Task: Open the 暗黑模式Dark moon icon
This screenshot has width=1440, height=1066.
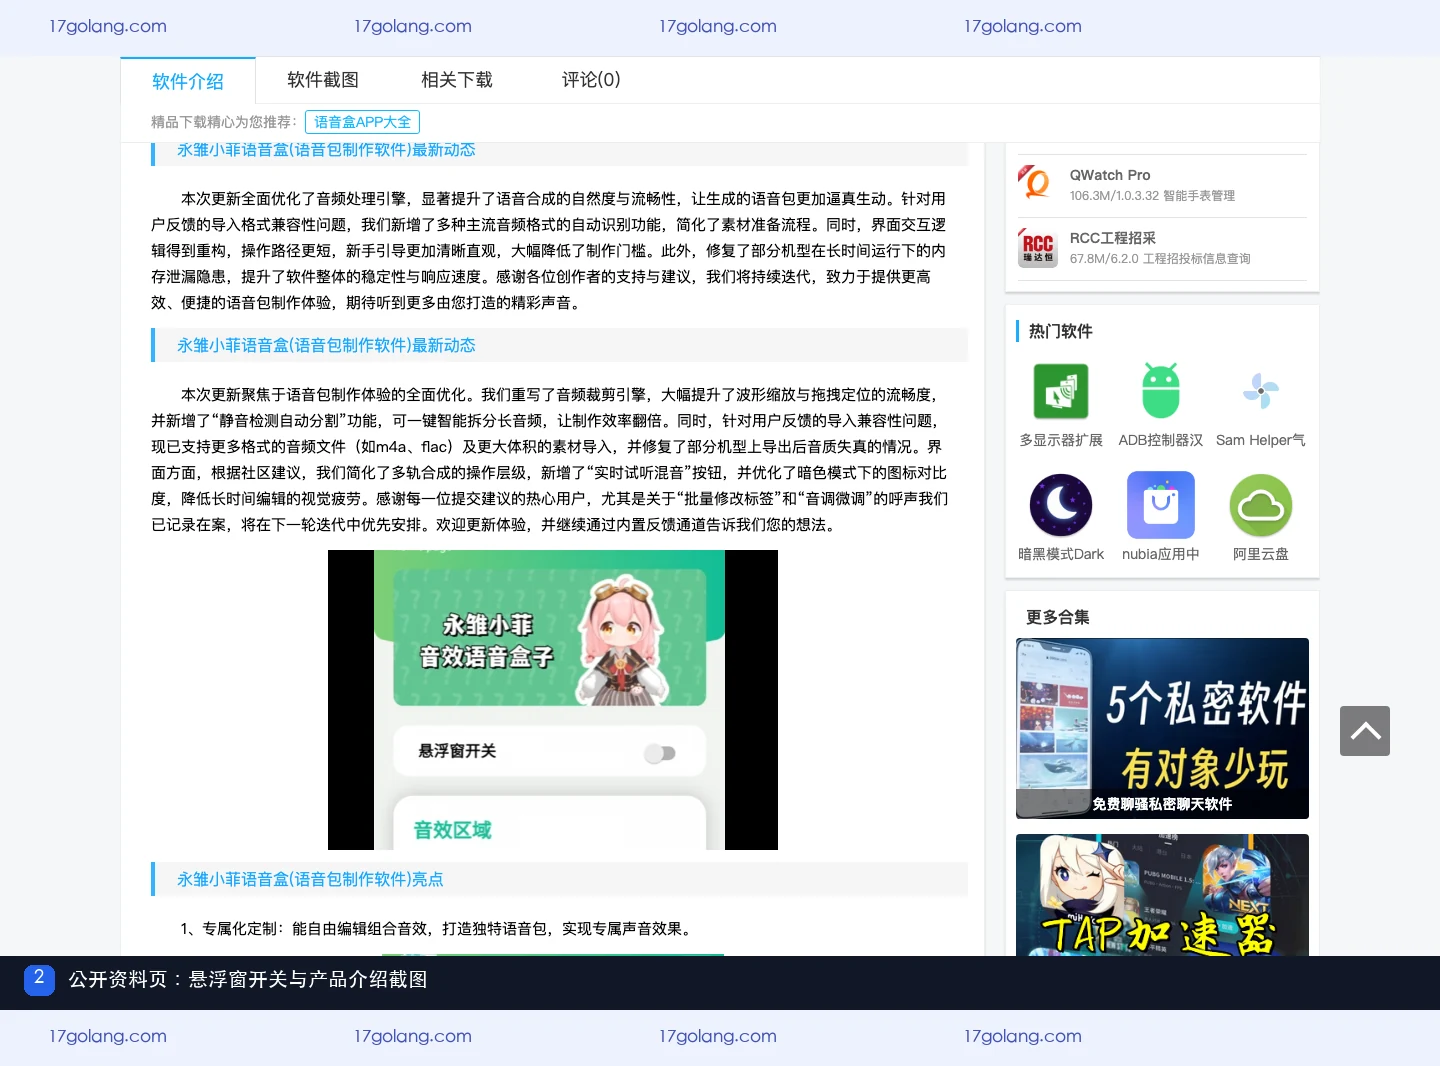Action: [1061, 505]
